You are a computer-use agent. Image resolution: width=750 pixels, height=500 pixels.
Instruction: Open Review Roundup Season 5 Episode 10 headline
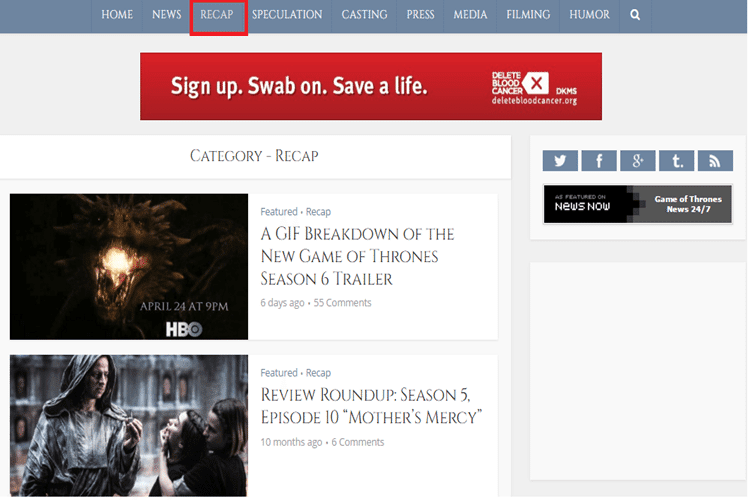[x=371, y=406]
